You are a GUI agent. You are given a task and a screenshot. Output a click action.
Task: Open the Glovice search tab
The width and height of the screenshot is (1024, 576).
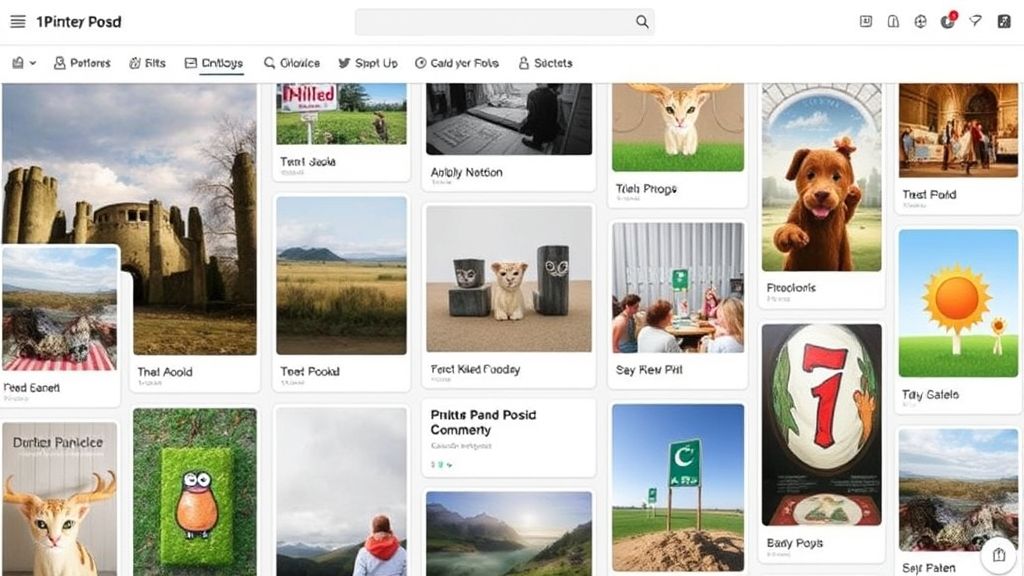pyautogui.click(x=292, y=63)
